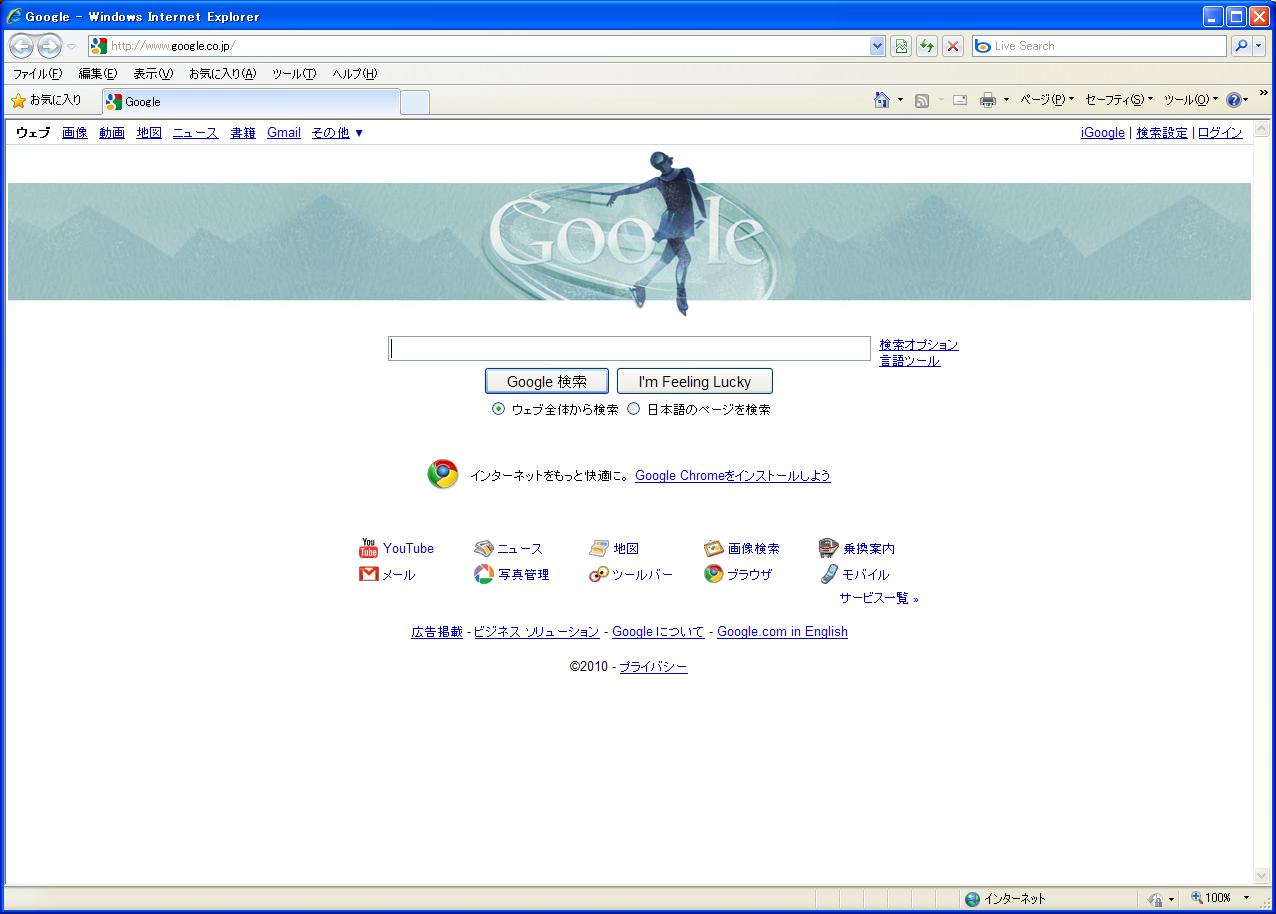Click the 動画 link in Google top bar

[112, 133]
